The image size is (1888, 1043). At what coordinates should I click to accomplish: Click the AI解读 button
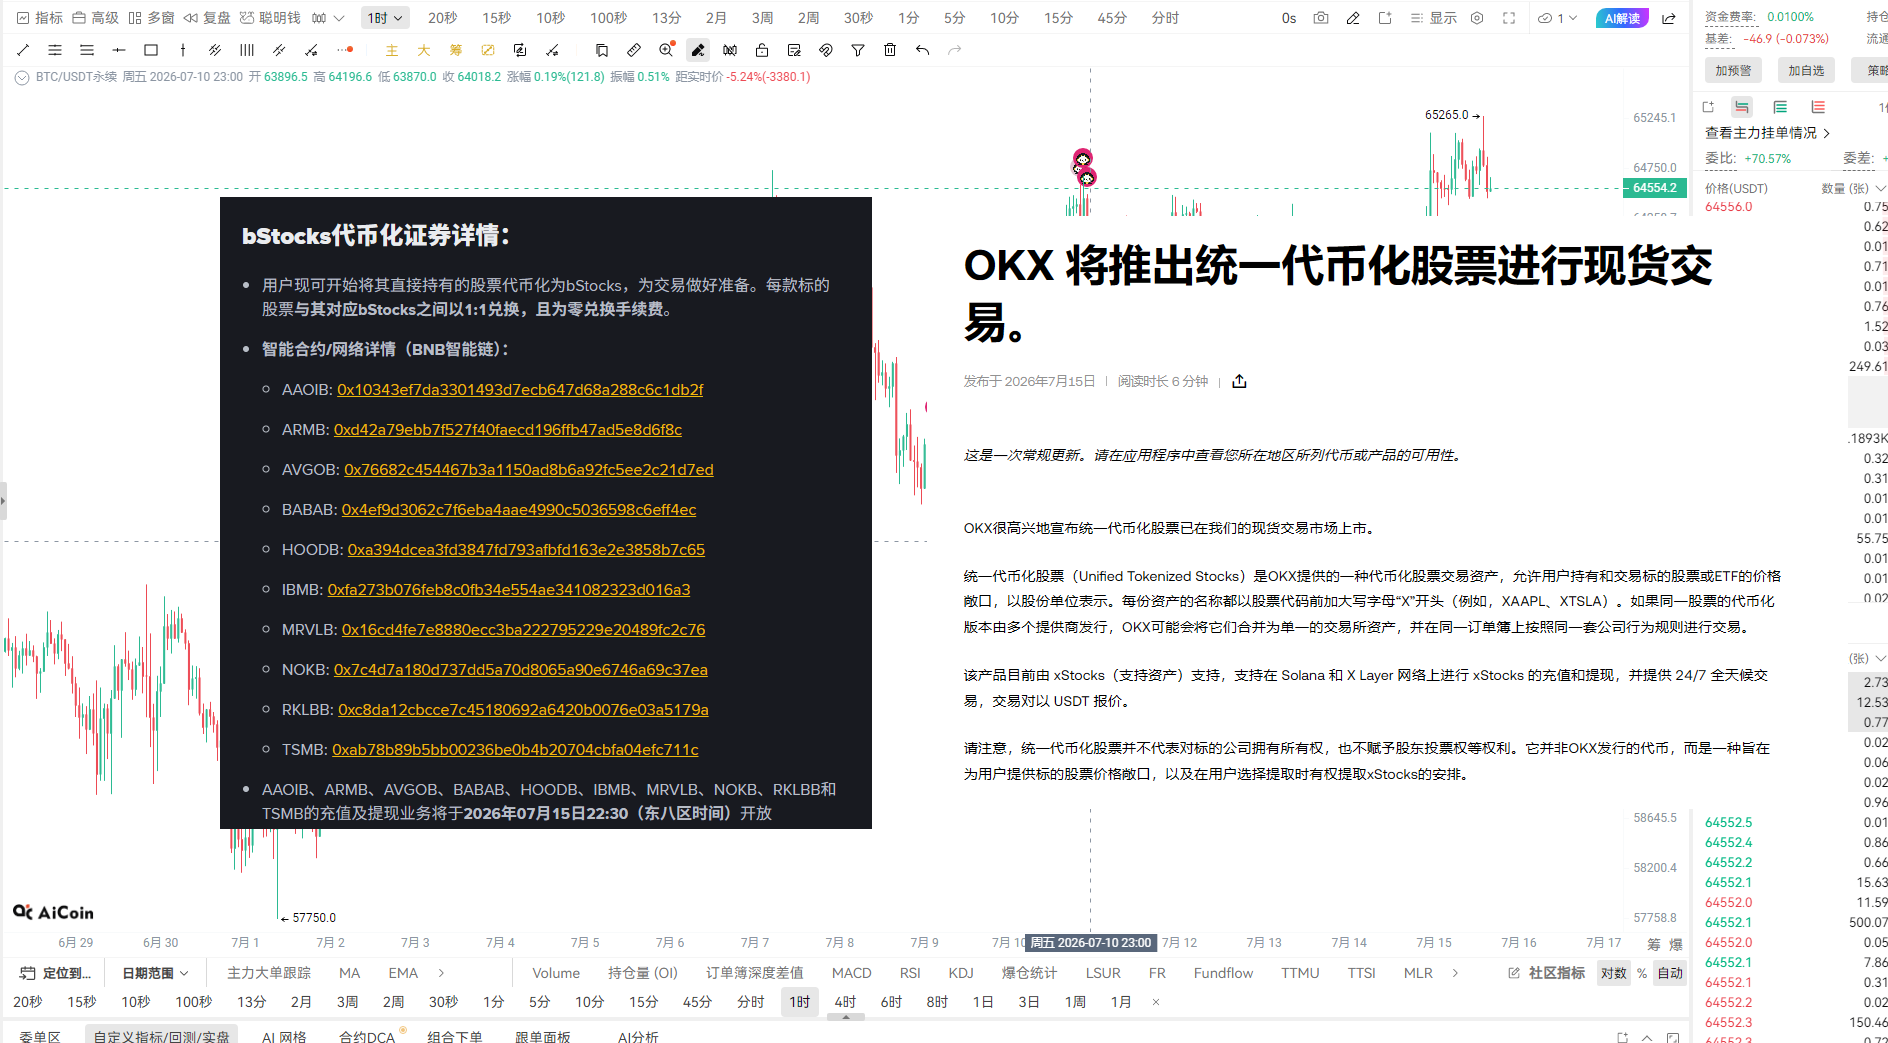[x=1622, y=18]
